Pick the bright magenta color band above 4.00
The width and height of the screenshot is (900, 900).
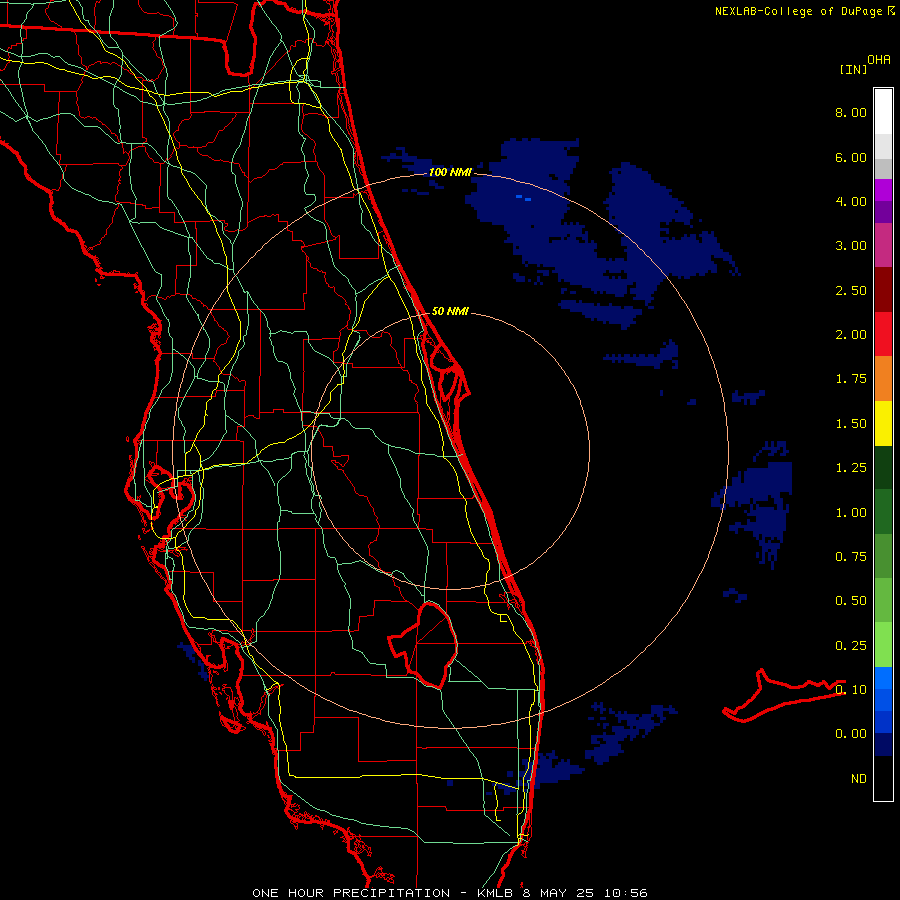coord(883,190)
